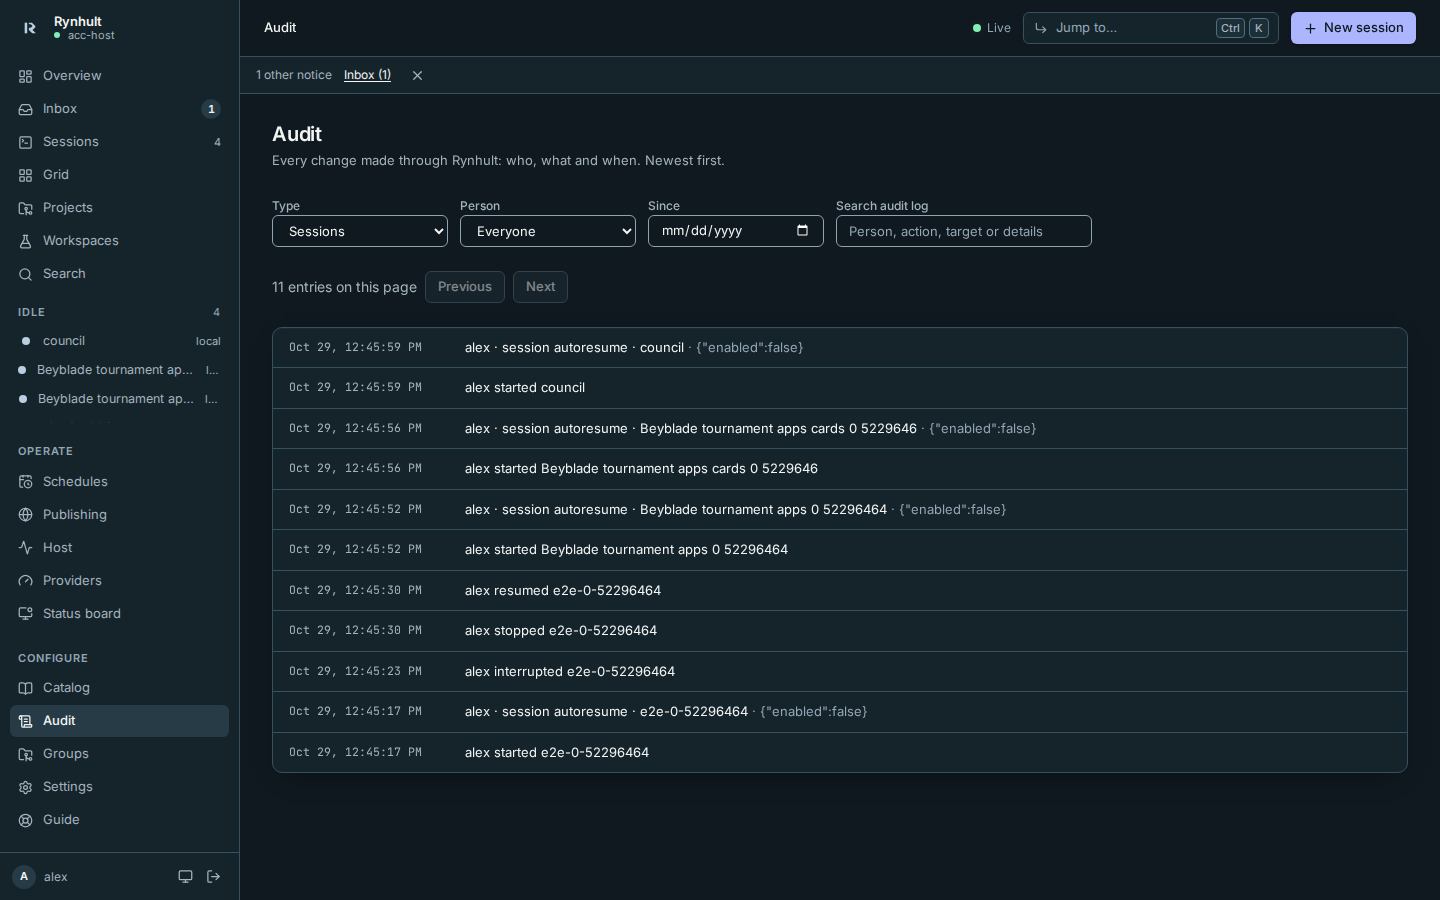The height and width of the screenshot is (900, 1440).
Task: Click the Inbox badge count 1
Action: [211, 109]
